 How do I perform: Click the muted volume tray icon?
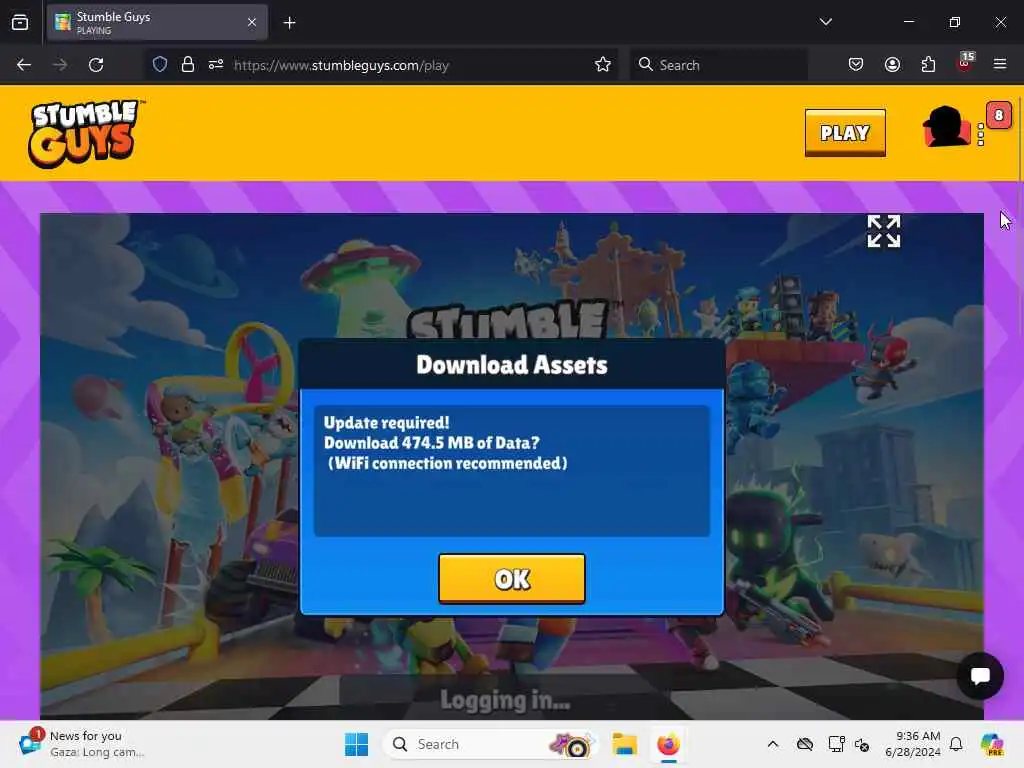coord(862,744)
